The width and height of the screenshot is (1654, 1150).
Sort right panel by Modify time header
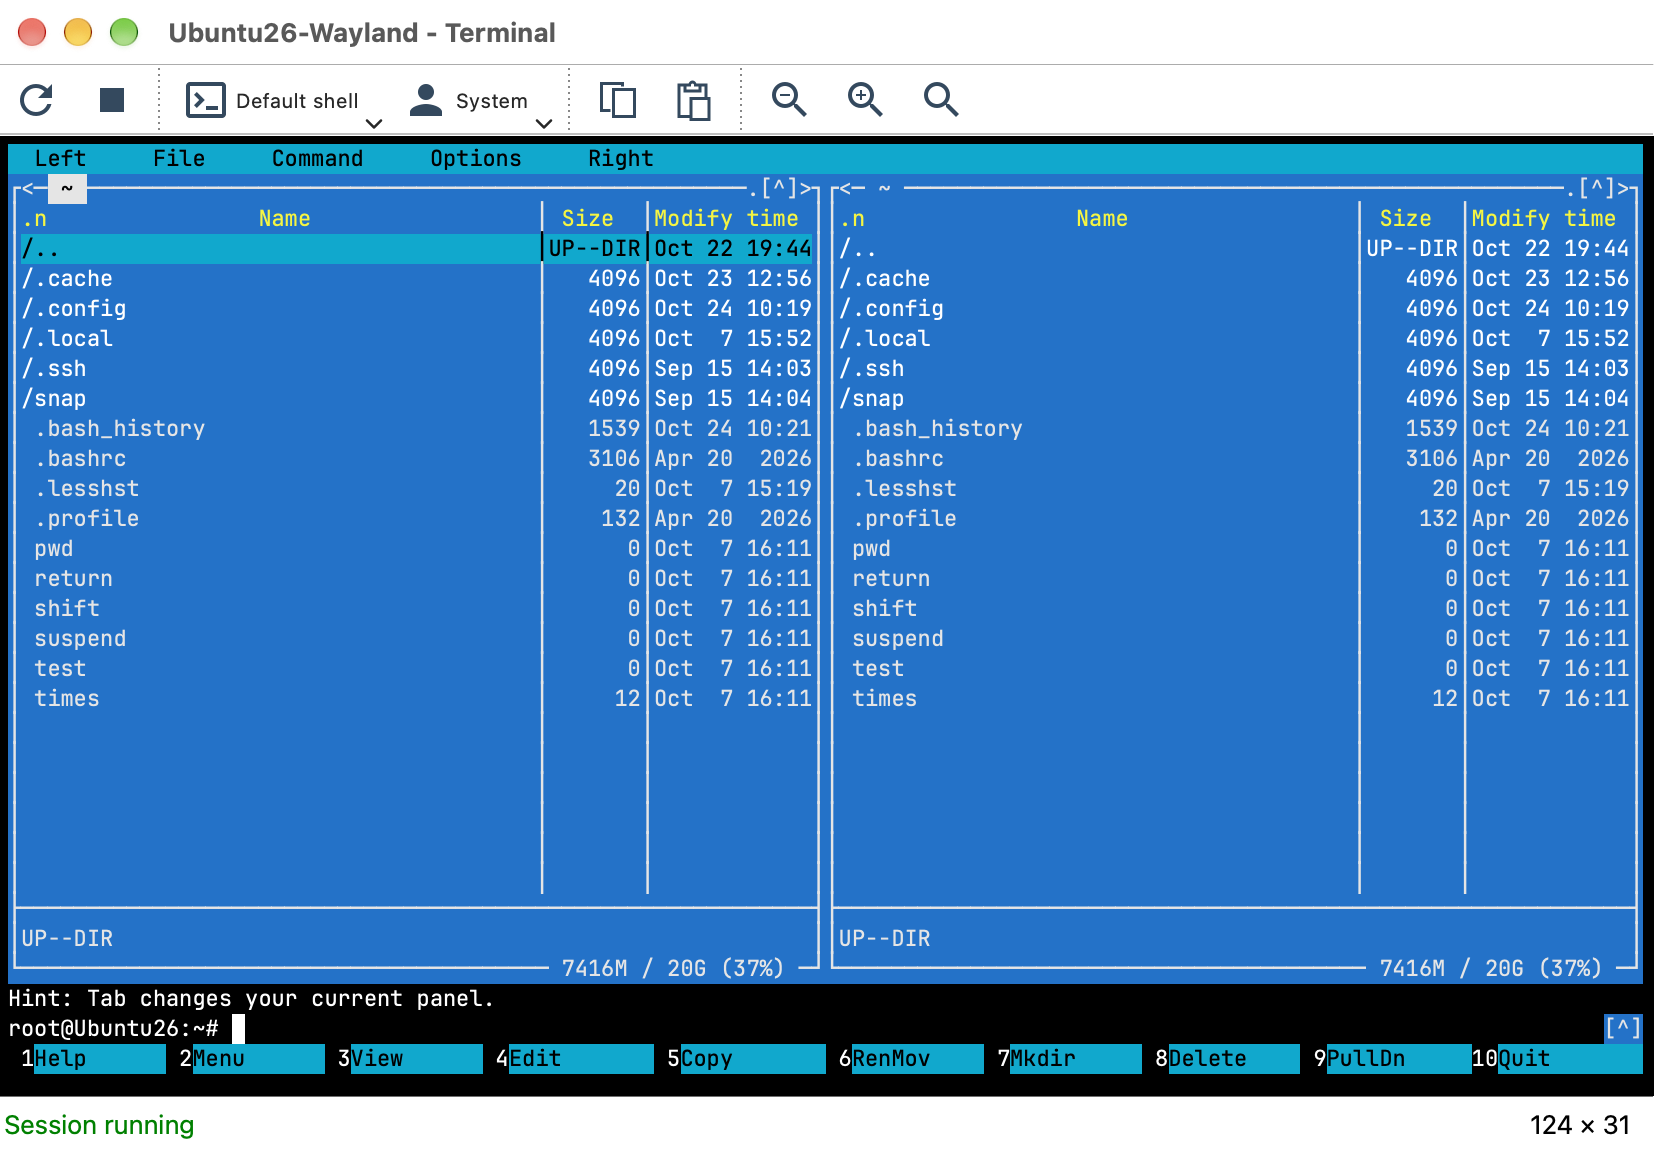point(1543,218)
